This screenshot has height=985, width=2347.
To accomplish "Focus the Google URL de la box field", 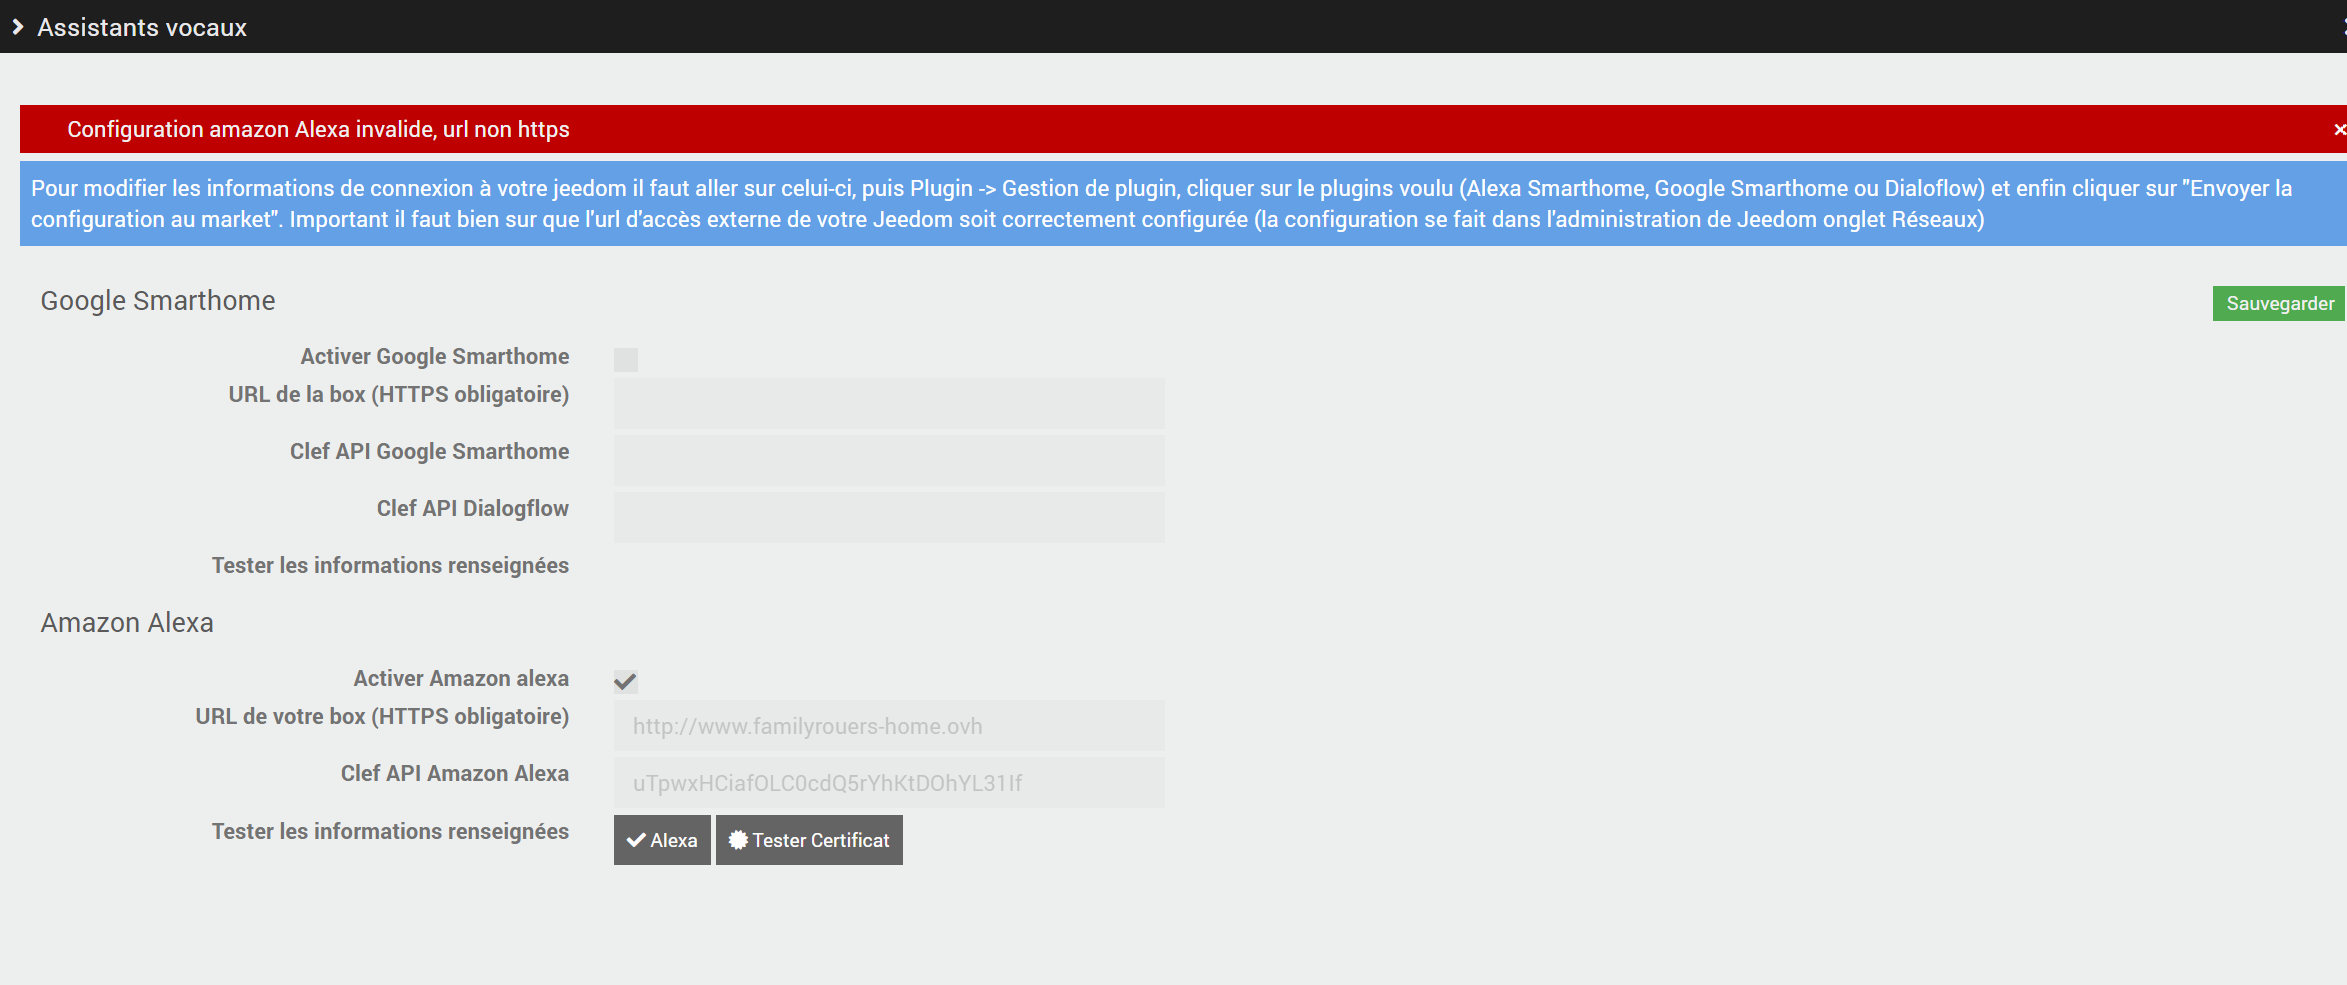I will [x=889, y=403].
